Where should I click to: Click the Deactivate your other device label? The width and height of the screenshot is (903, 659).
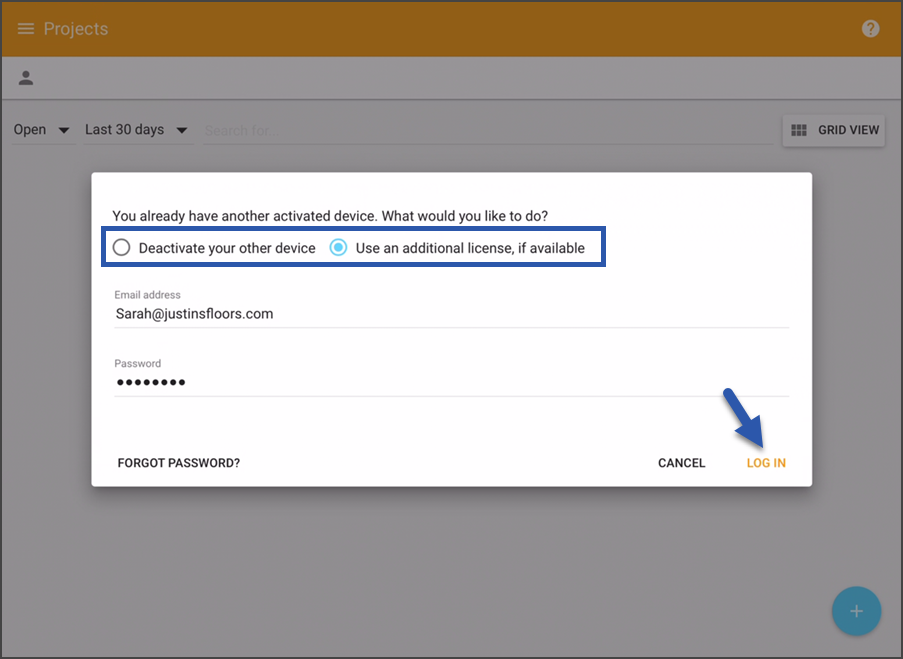[227, 248]
